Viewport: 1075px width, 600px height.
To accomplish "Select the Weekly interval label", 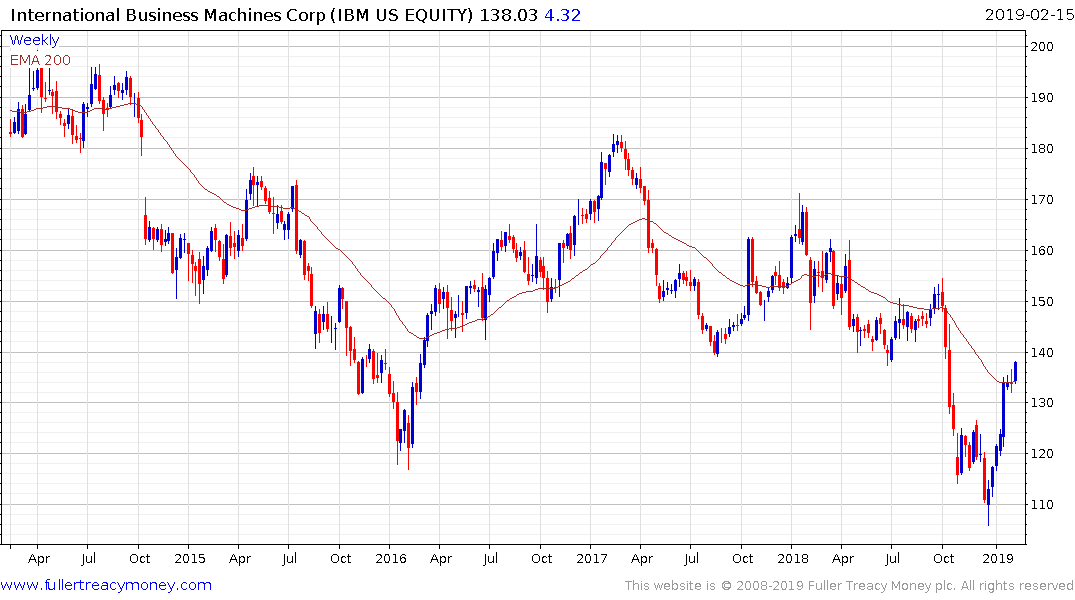I will click(34, 40).
